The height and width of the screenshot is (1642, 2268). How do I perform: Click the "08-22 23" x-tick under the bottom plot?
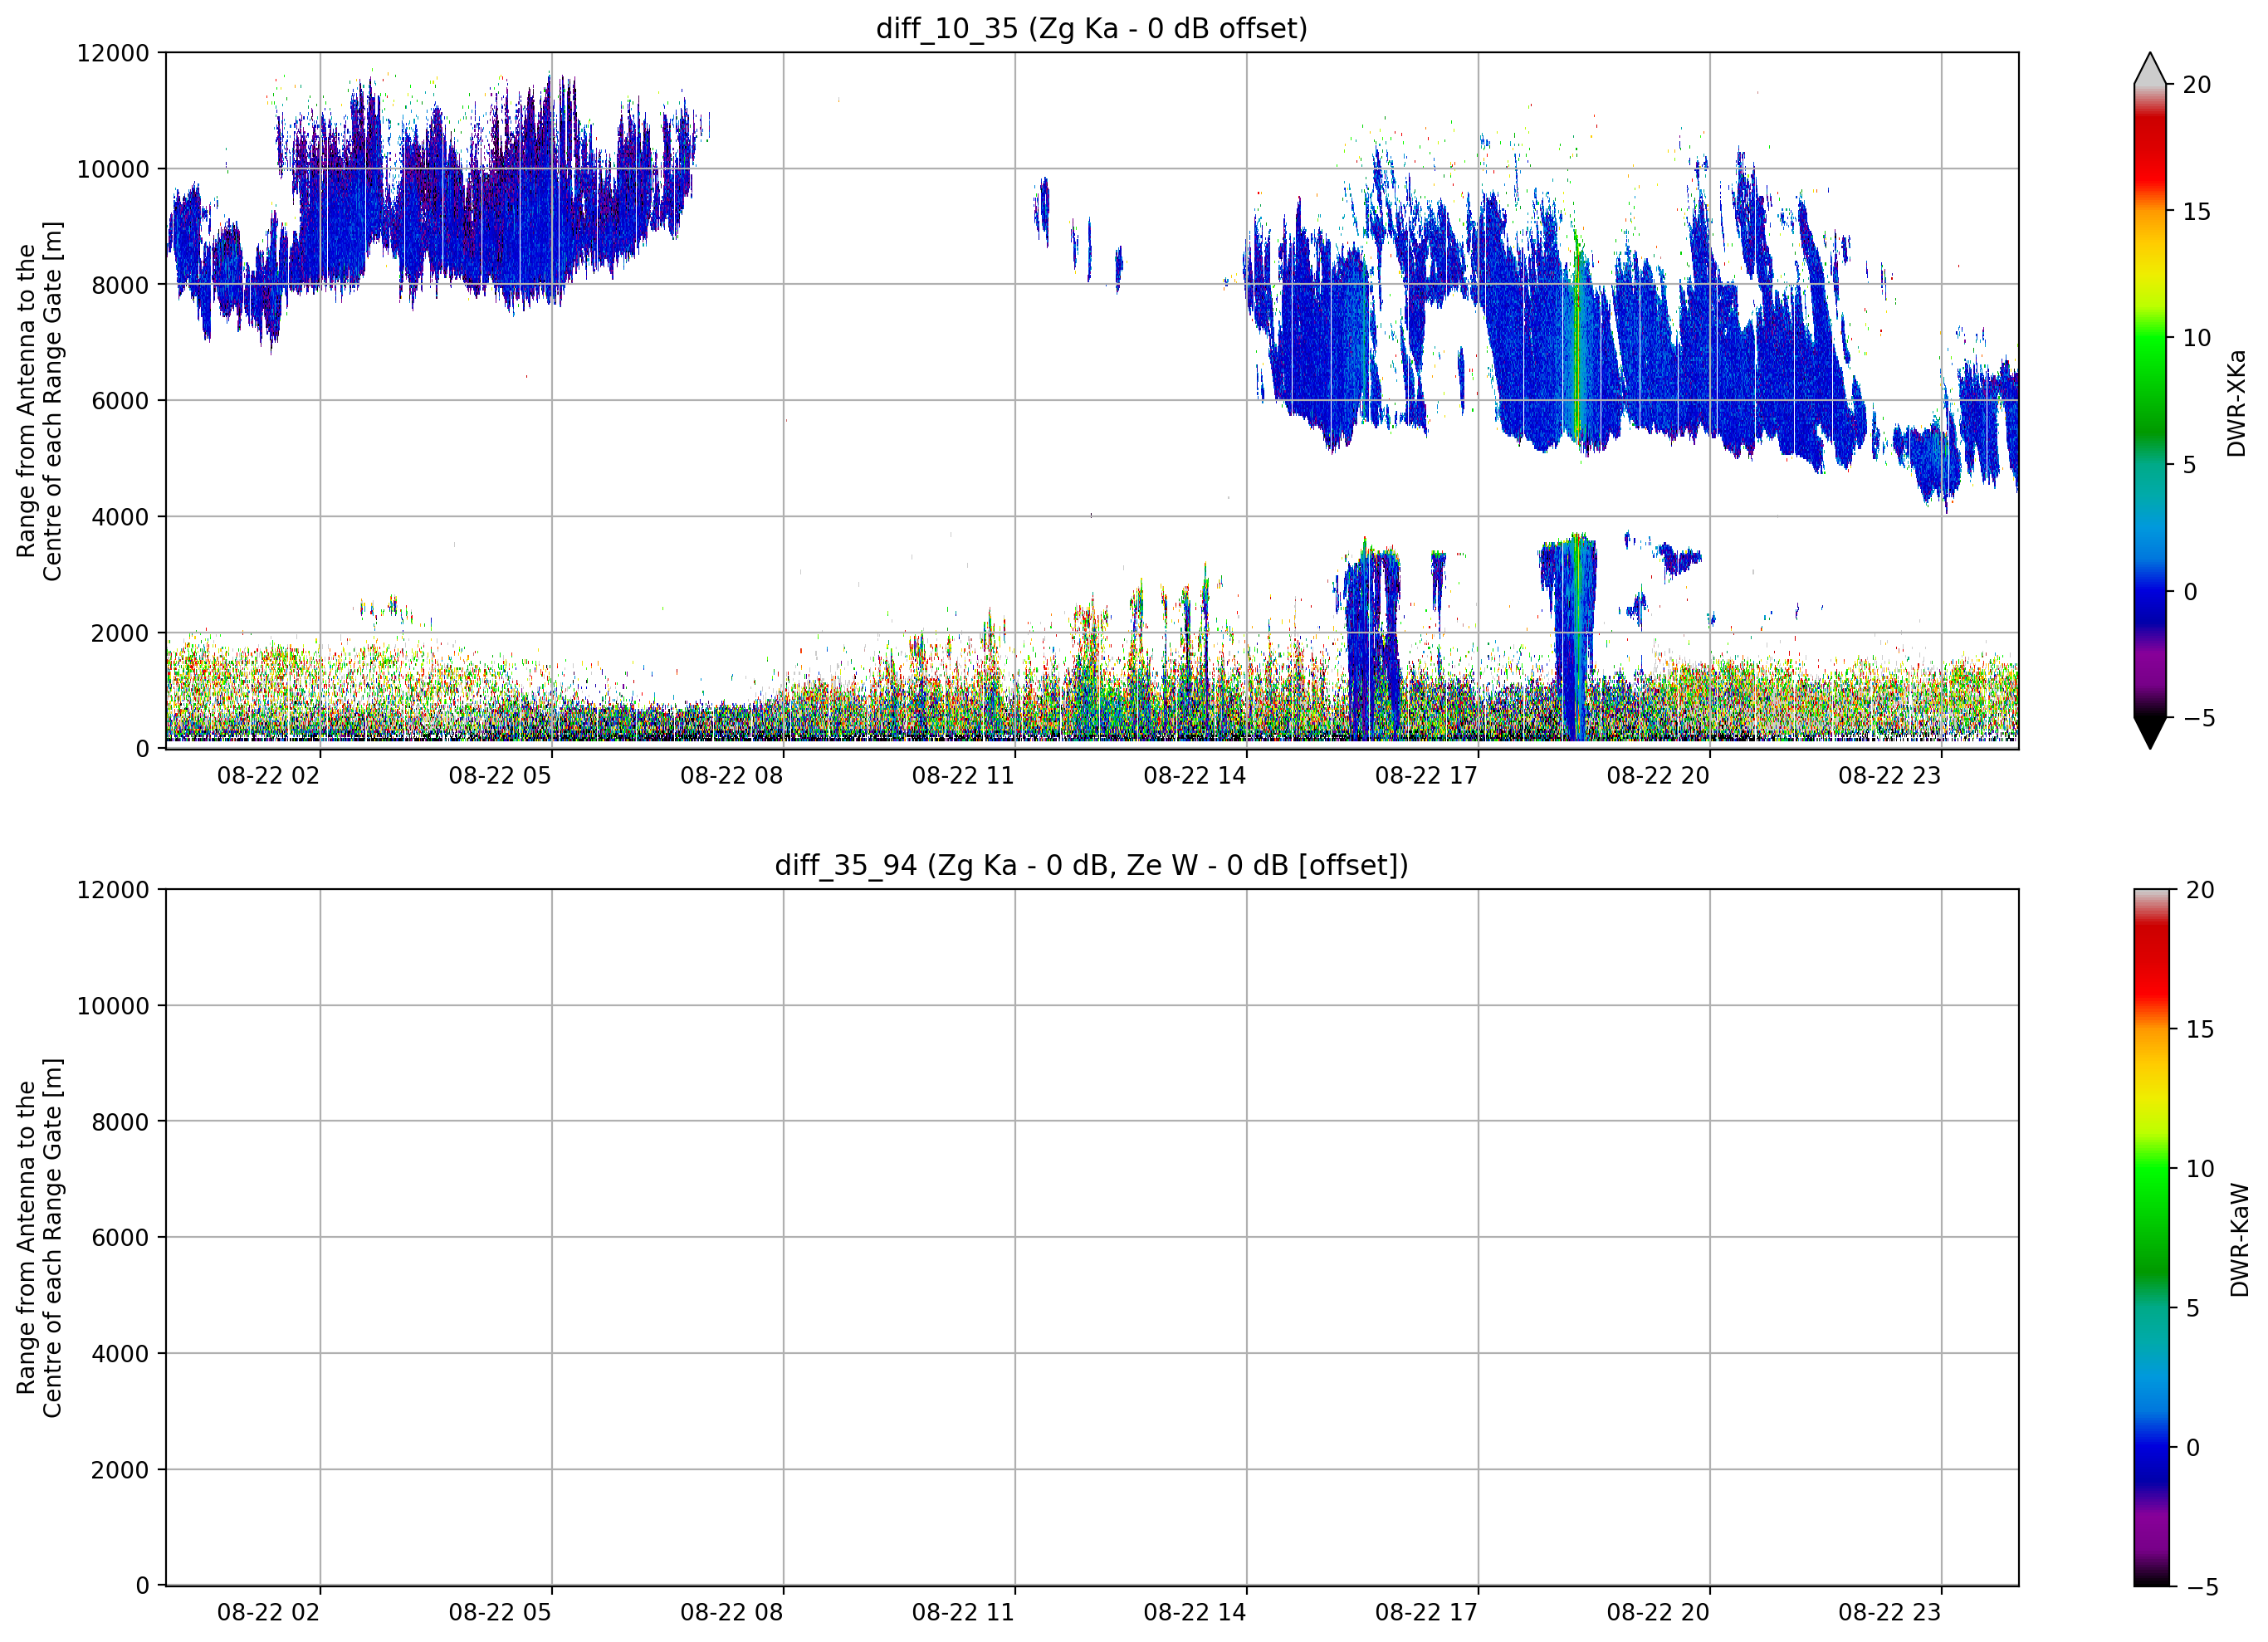[1889, 1613]
